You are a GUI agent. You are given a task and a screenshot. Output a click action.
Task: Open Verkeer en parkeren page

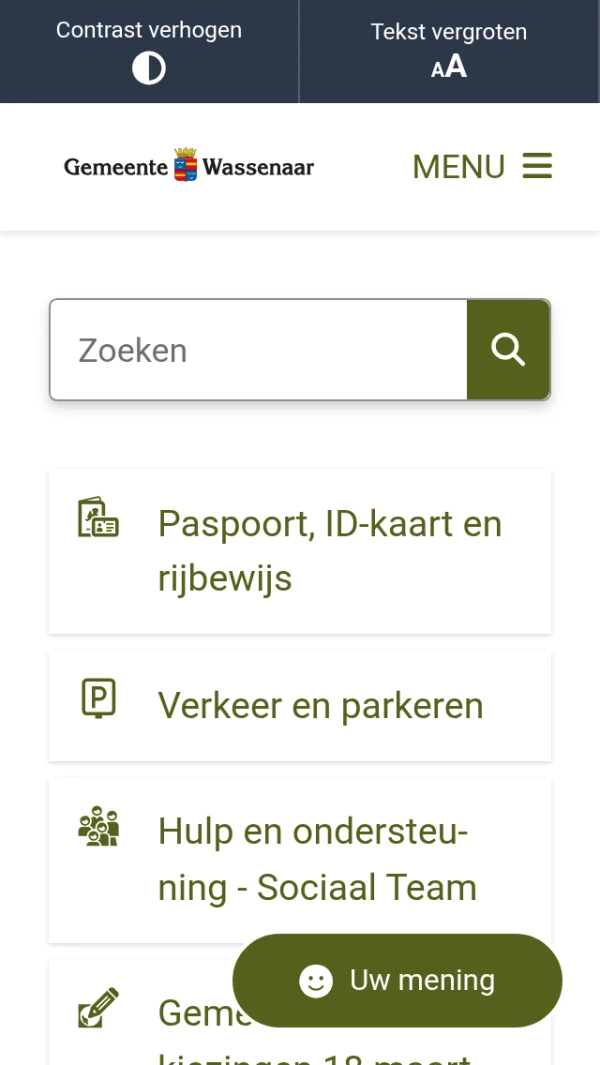click(320, 706)
